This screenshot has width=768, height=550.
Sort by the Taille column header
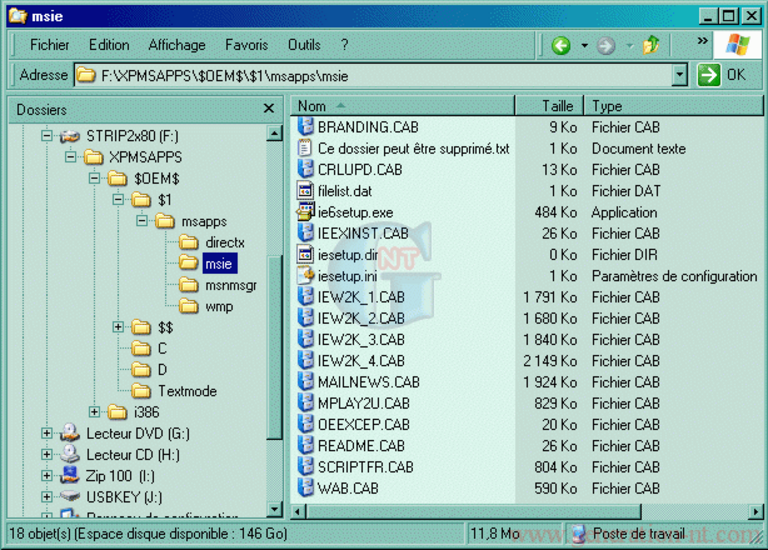tap(549, 106)
